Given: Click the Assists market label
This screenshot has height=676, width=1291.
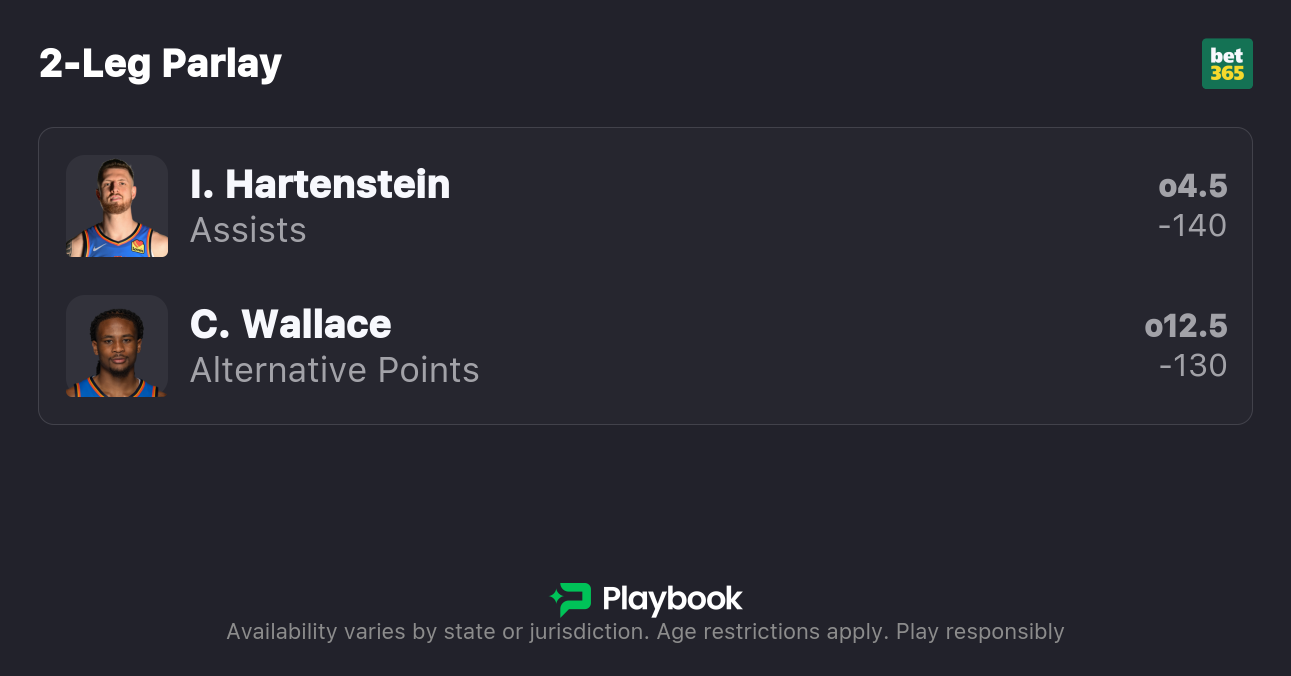Looking at the screenshot, I should [x=248, y=230].
